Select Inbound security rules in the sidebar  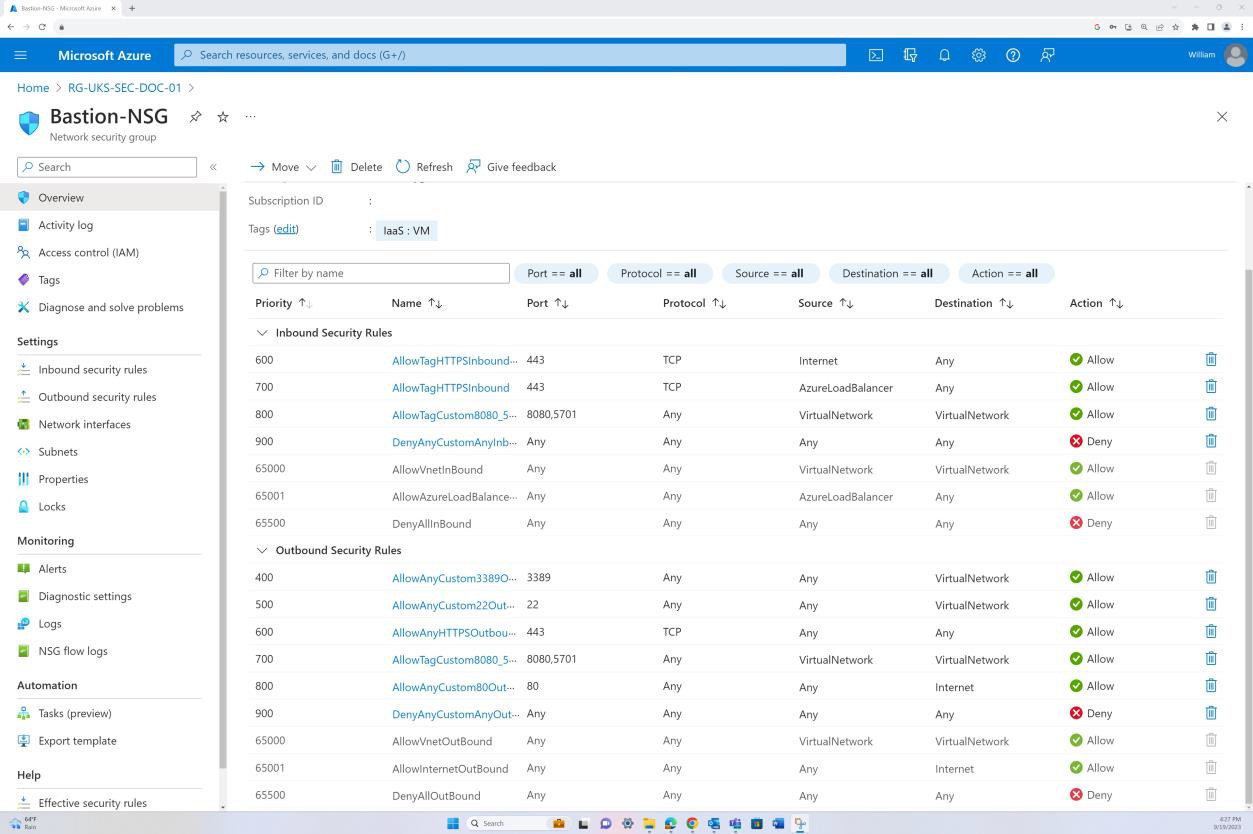pos(93,369)
